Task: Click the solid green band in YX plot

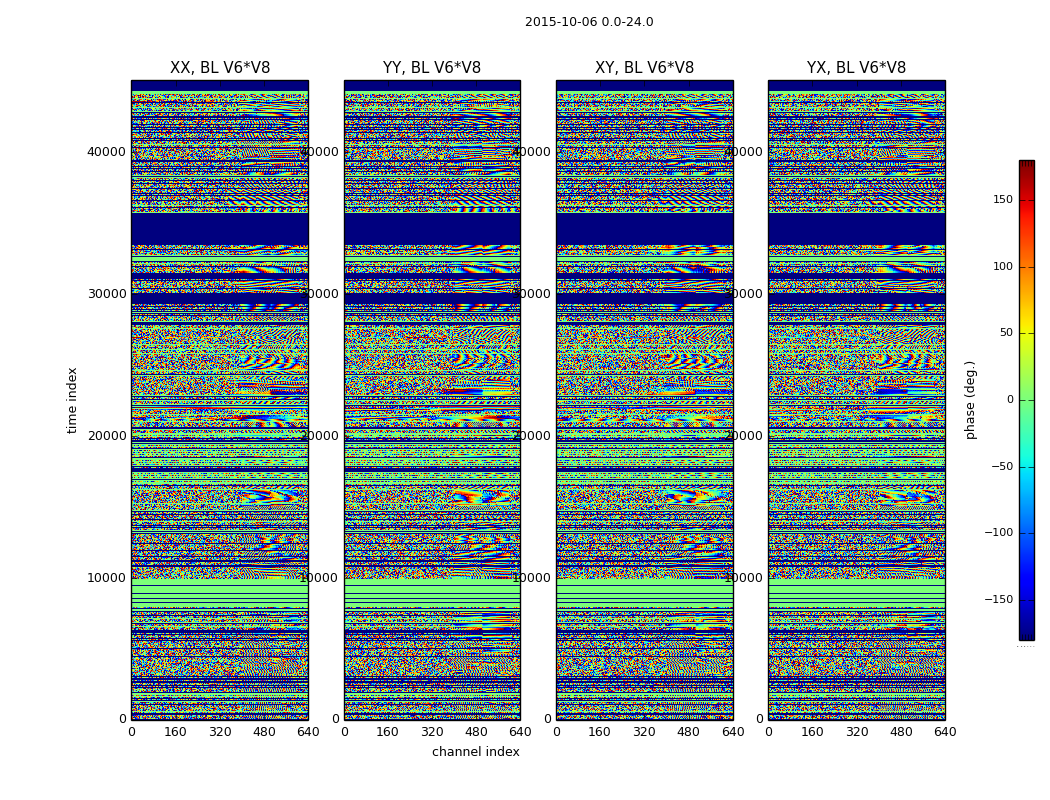Action: (856, 592)
